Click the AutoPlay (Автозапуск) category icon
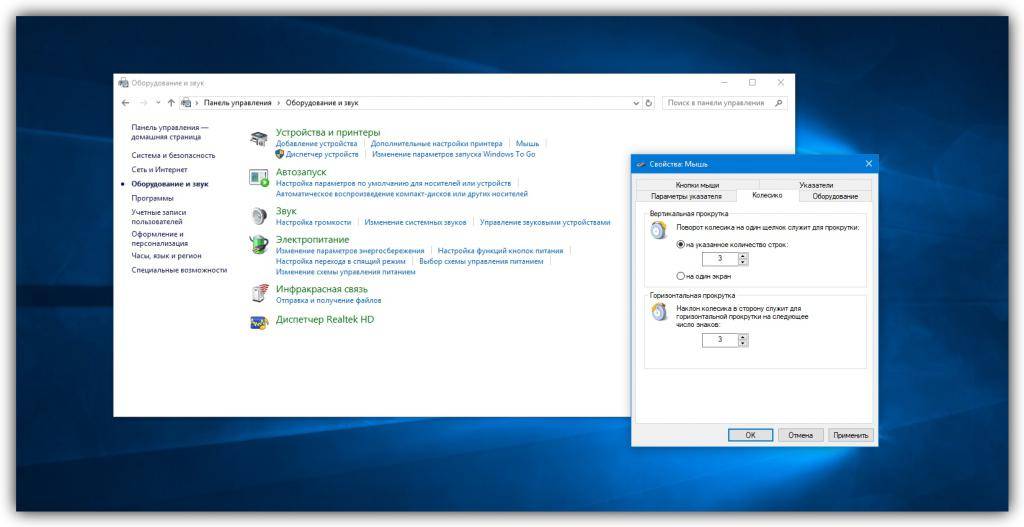This screenshot has width=1024, height=527. (259, 178)
